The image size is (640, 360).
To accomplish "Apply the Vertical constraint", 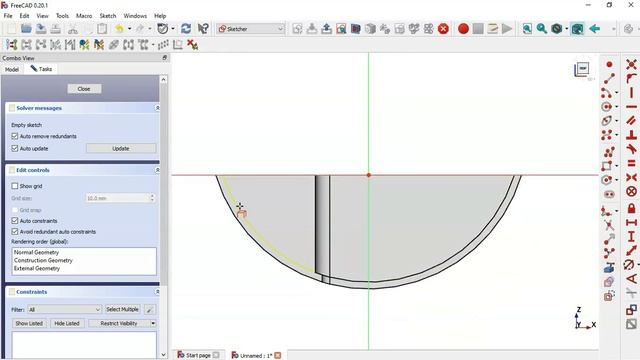I will click(631, 93).
